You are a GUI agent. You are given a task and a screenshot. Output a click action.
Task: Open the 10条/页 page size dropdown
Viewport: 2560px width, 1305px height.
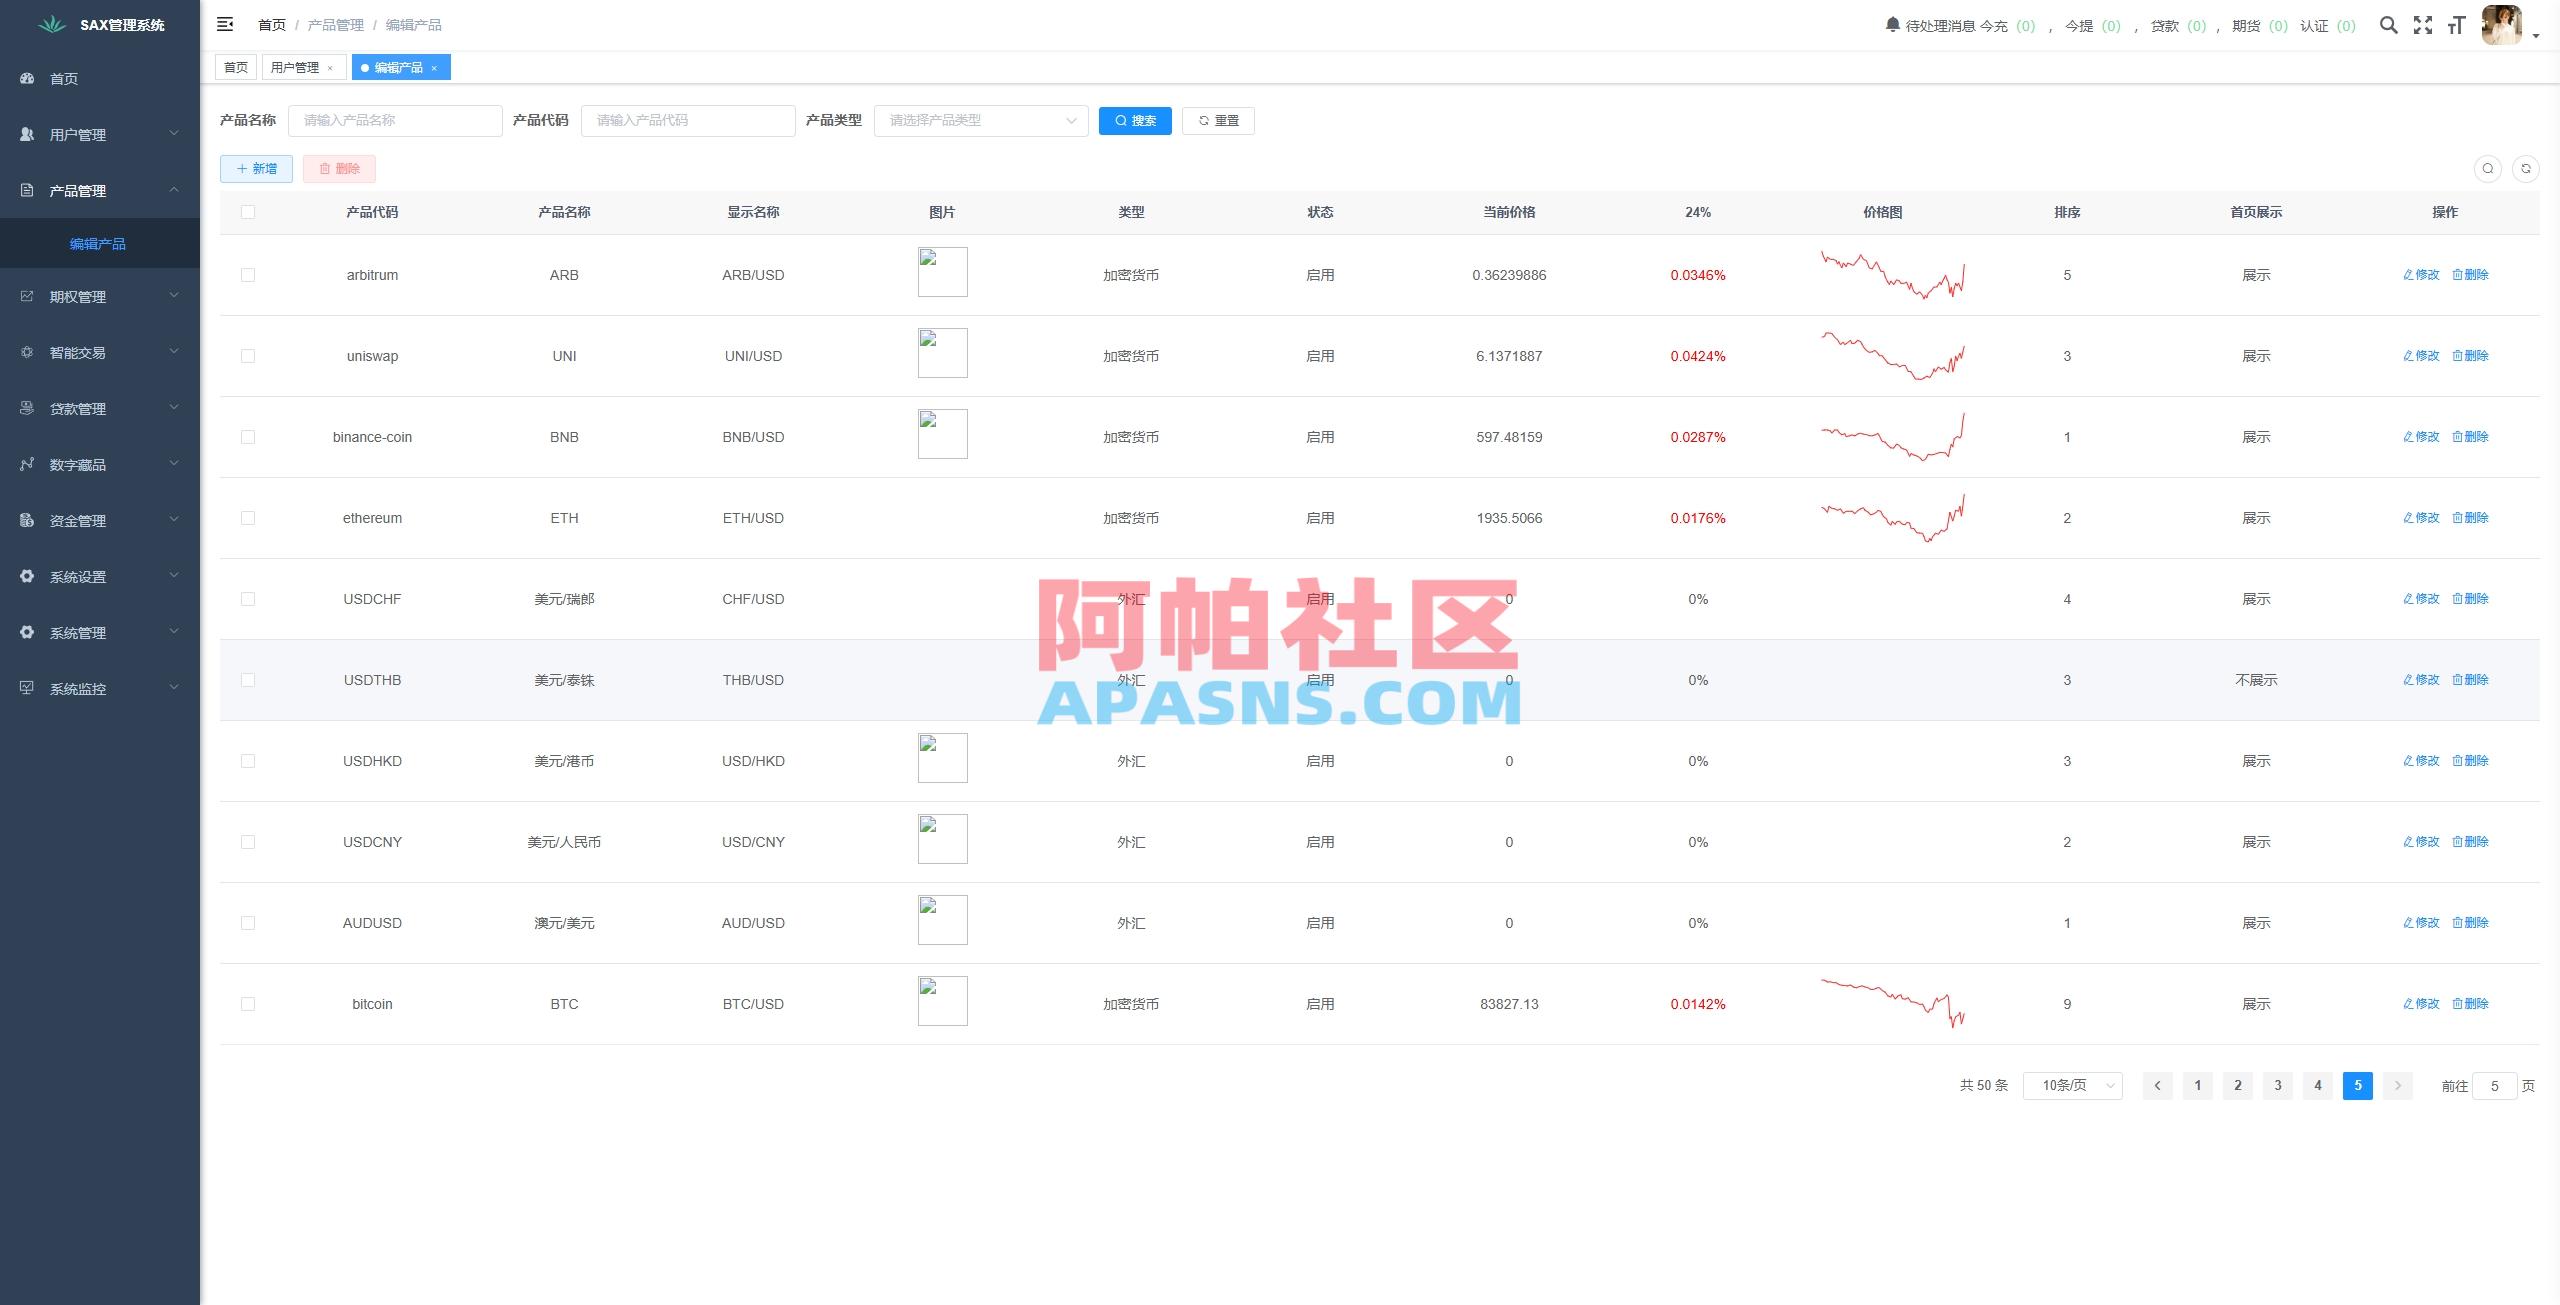[2072, 1085]
